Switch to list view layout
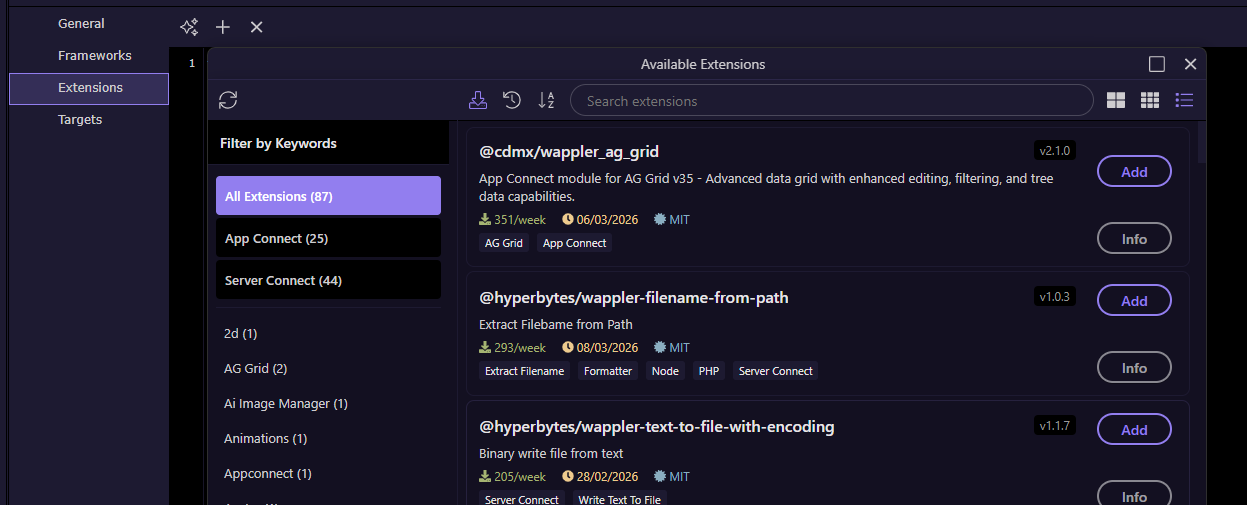The width and height of the screenshot is (1247, 505). 1184,100
